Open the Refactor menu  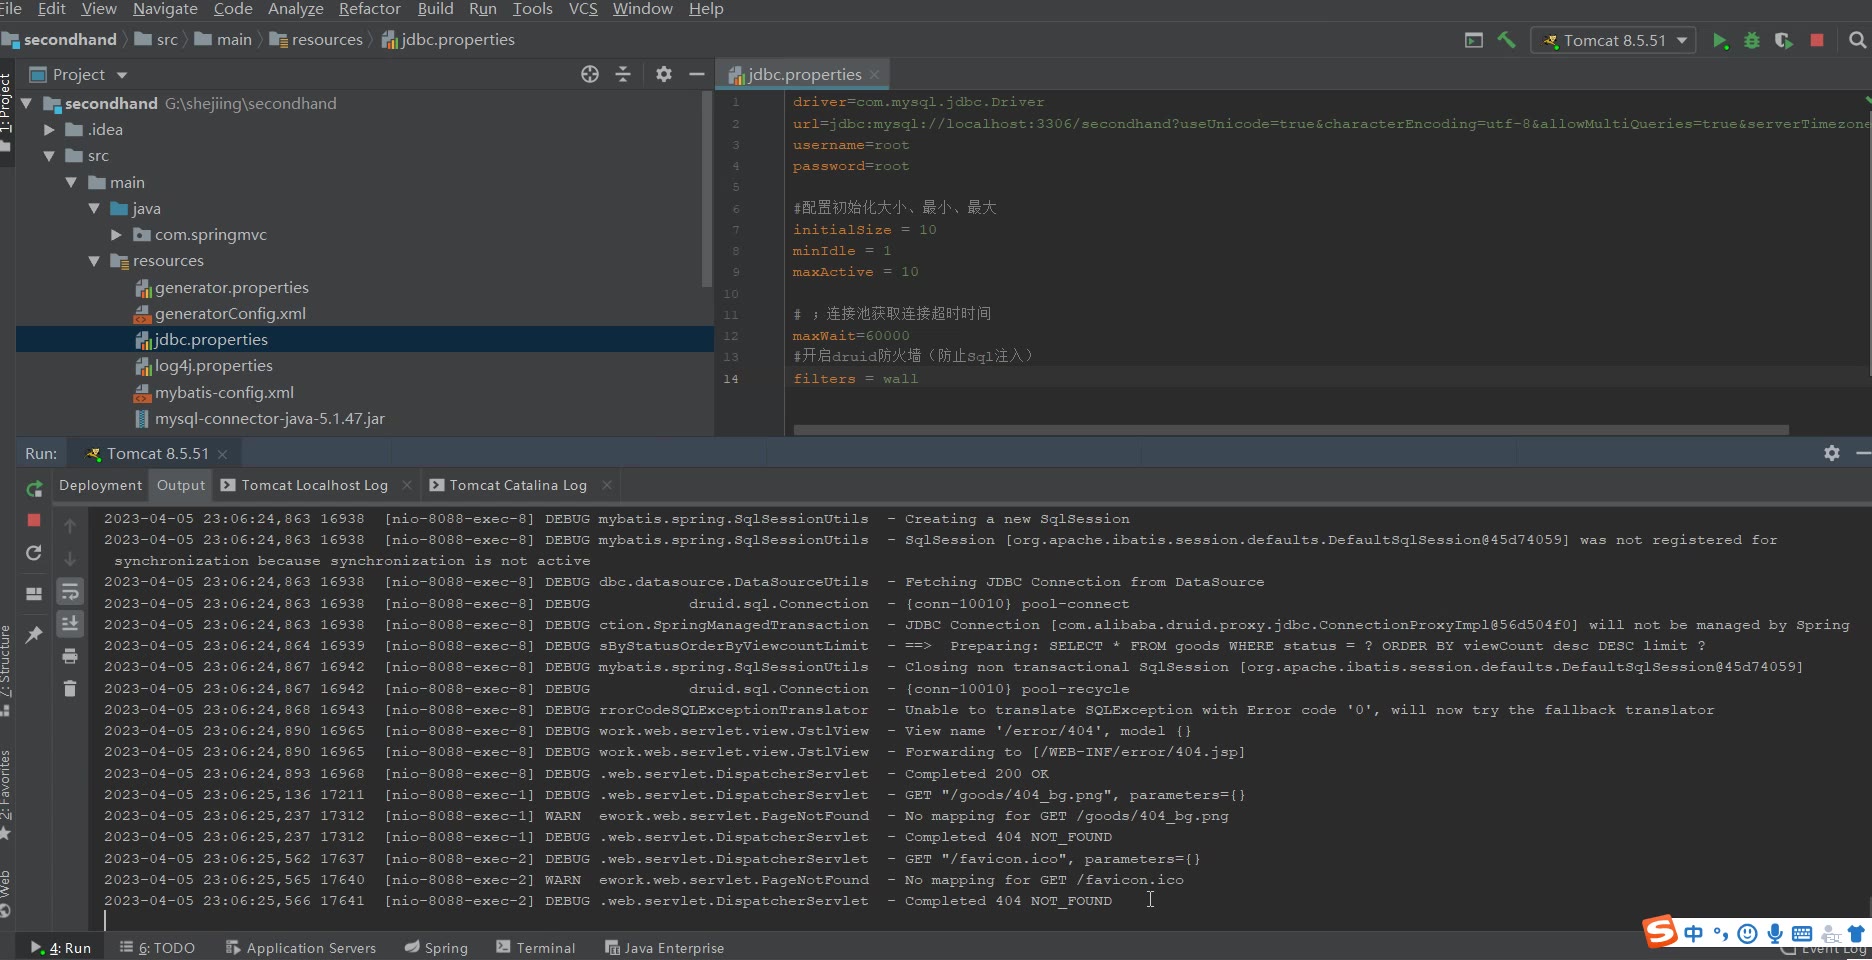tap(369, 9)
